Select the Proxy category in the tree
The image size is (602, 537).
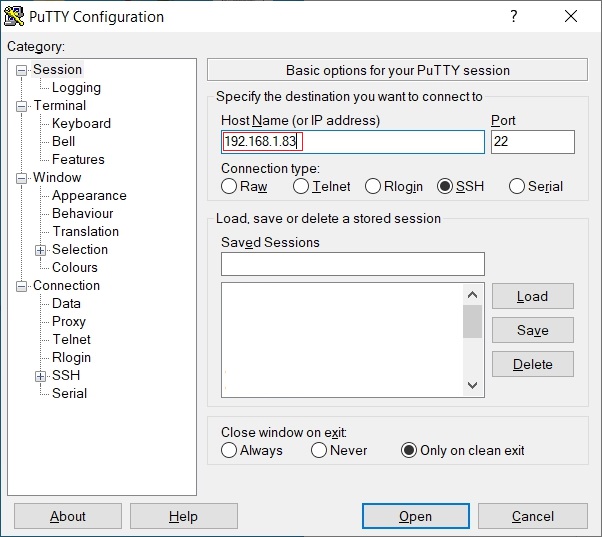[69, 321]
